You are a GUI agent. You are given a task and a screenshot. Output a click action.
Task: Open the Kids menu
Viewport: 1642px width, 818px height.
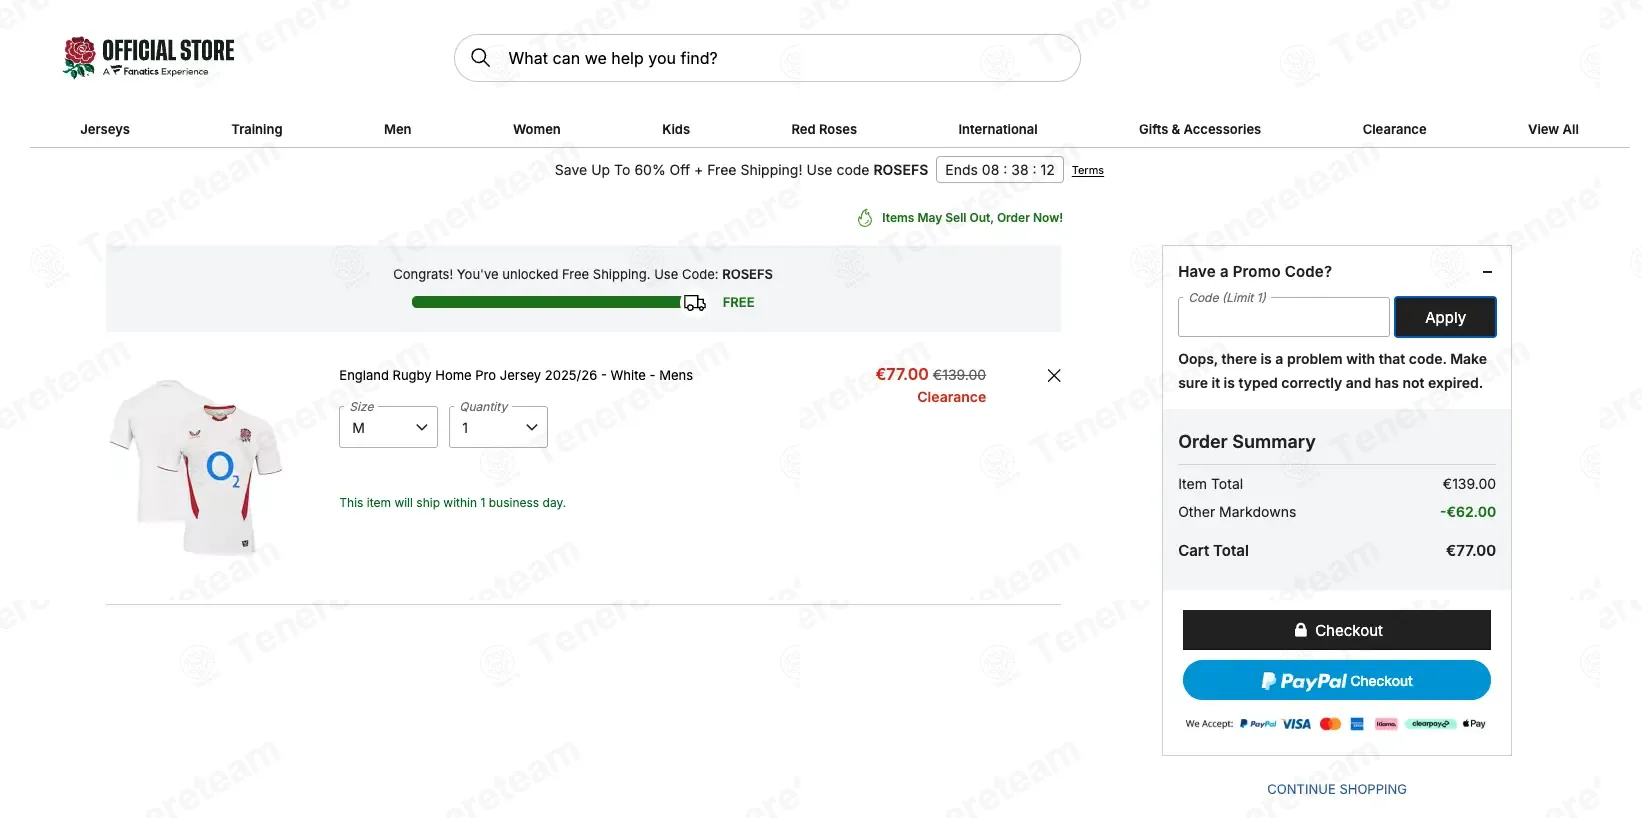click(x=676, y=129)
